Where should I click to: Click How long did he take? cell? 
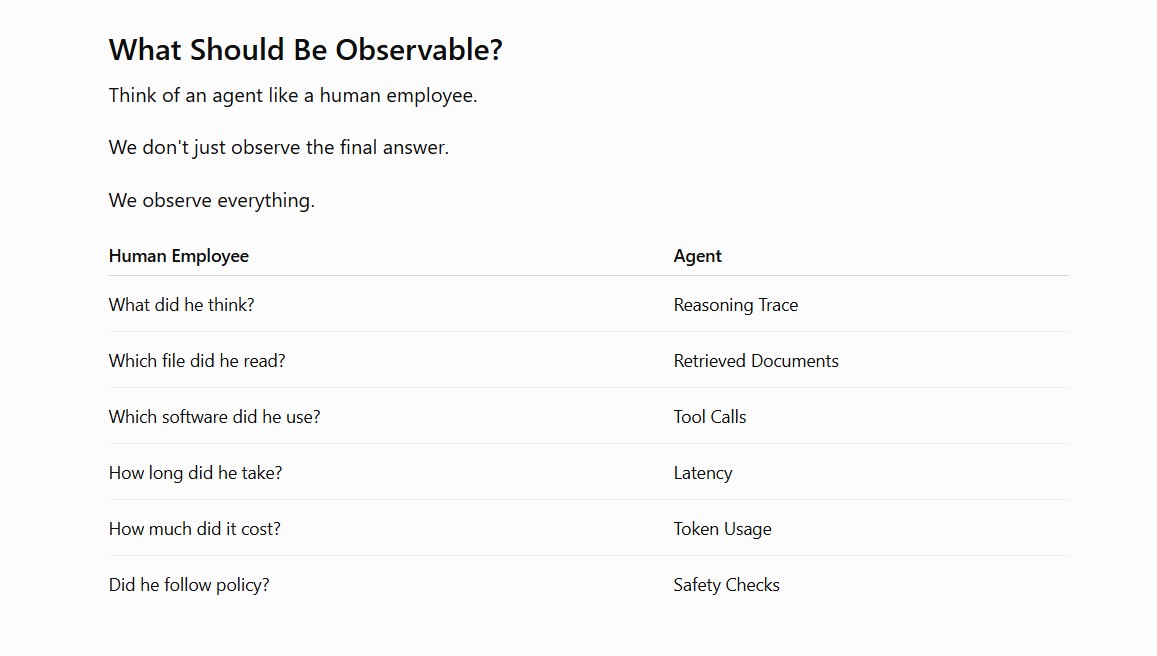[196, 473]
